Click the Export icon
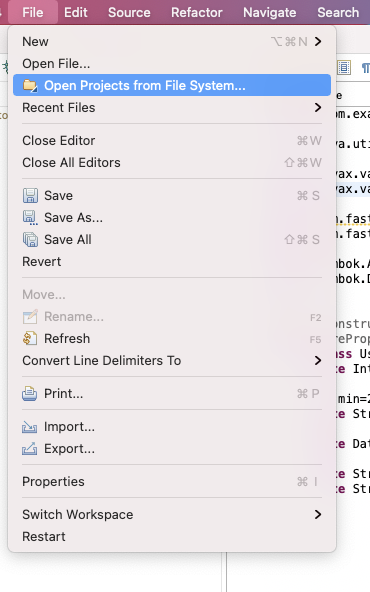The width and height of the screenshot is (370, 592). (x=29, y=449)
